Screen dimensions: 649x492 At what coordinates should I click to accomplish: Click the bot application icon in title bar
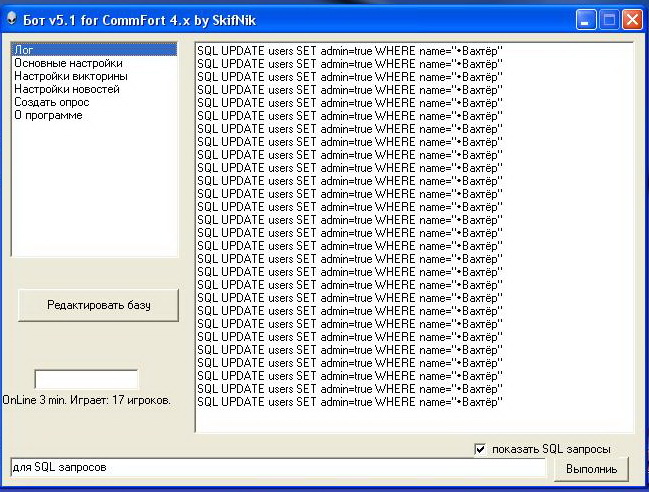[13, 18]
